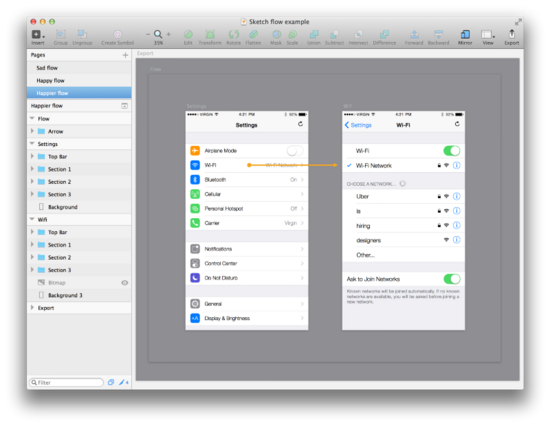Add a new page with plus icon
The width and height of the screenshot is (550, 426).
[x=125, y=55]
